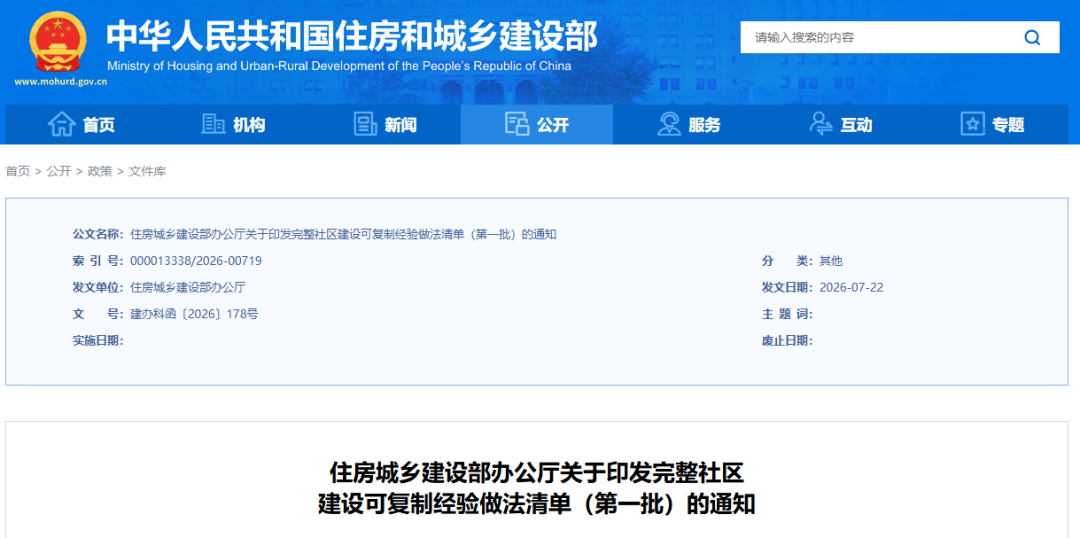
Task: Open the 机构 navigation tab
Action: [x=233, y=125]
